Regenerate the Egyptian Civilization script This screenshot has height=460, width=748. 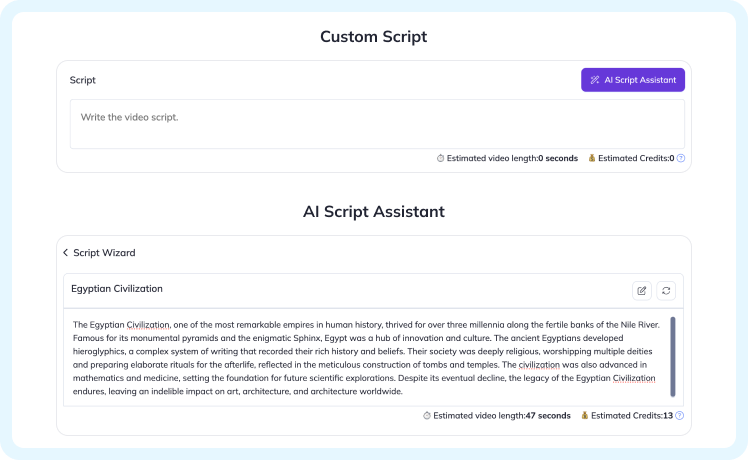click(x=667, y=290)
